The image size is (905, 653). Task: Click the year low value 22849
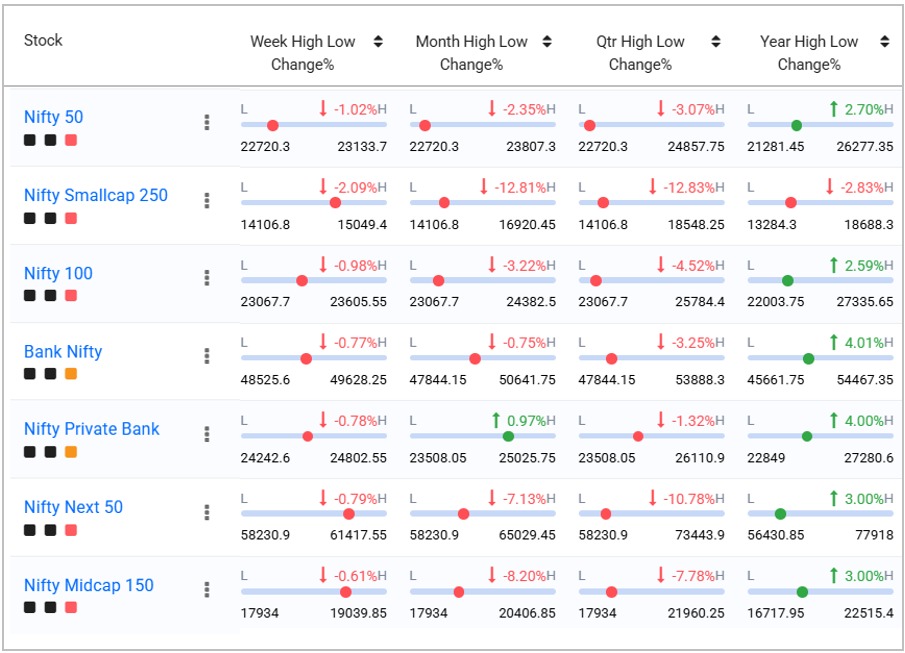point(766,458)
